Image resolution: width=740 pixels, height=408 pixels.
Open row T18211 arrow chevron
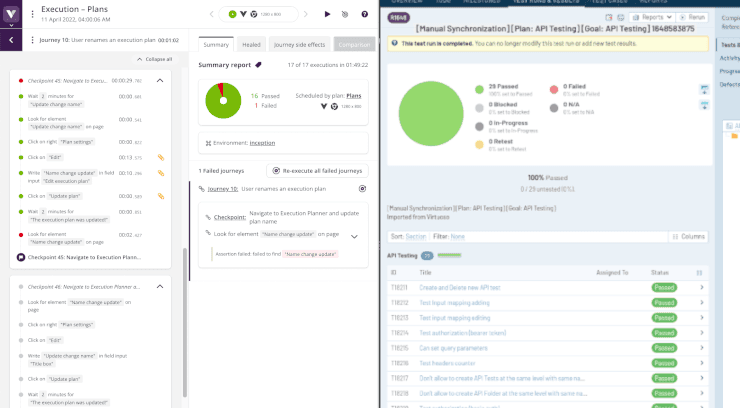[702, 287]
